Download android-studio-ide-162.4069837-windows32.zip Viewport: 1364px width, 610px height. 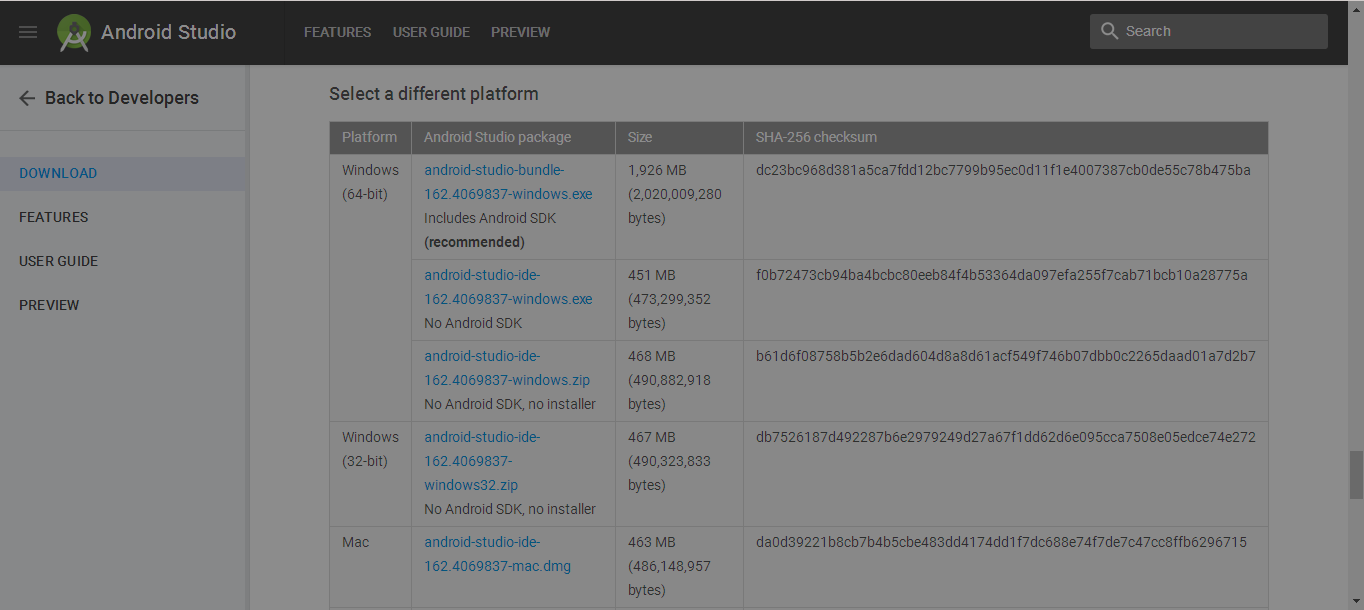tap(482, 461)
